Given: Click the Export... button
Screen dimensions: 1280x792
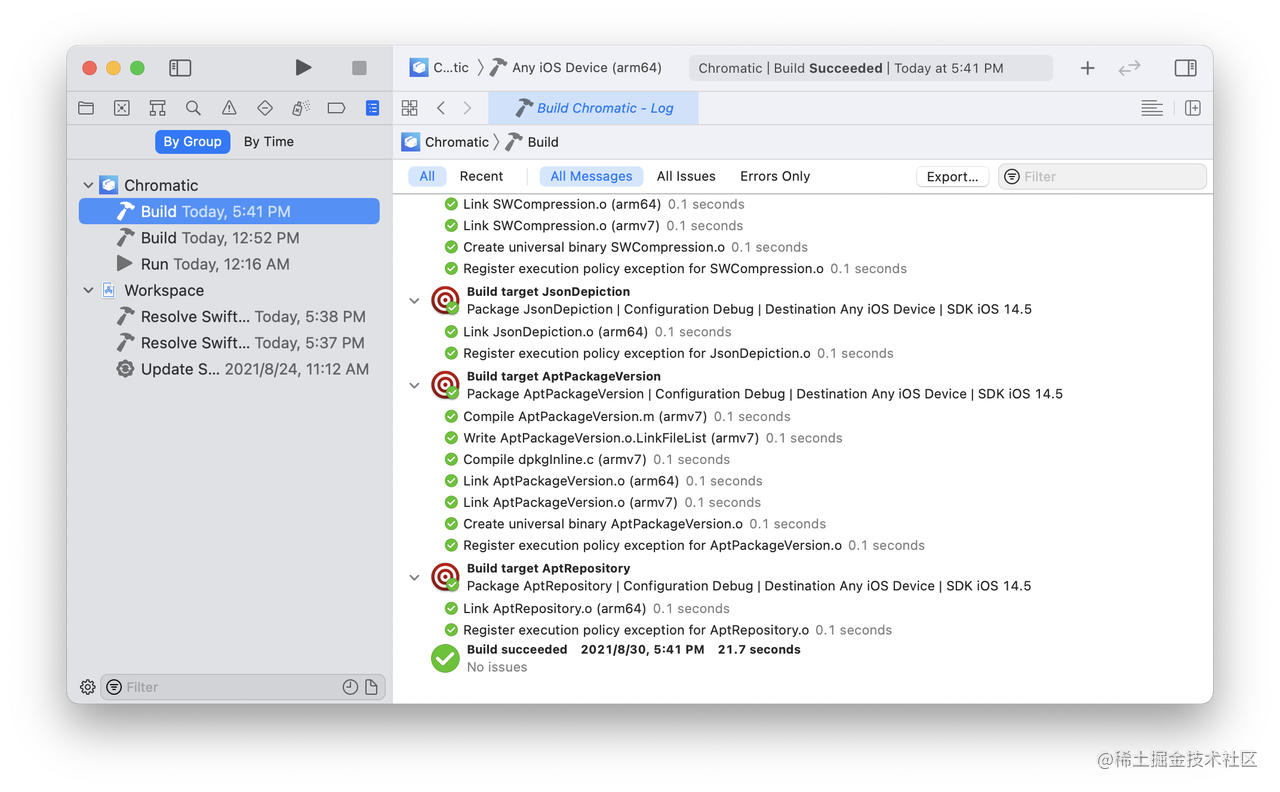Looking at the screenshot, I should (x=952, y=177).
